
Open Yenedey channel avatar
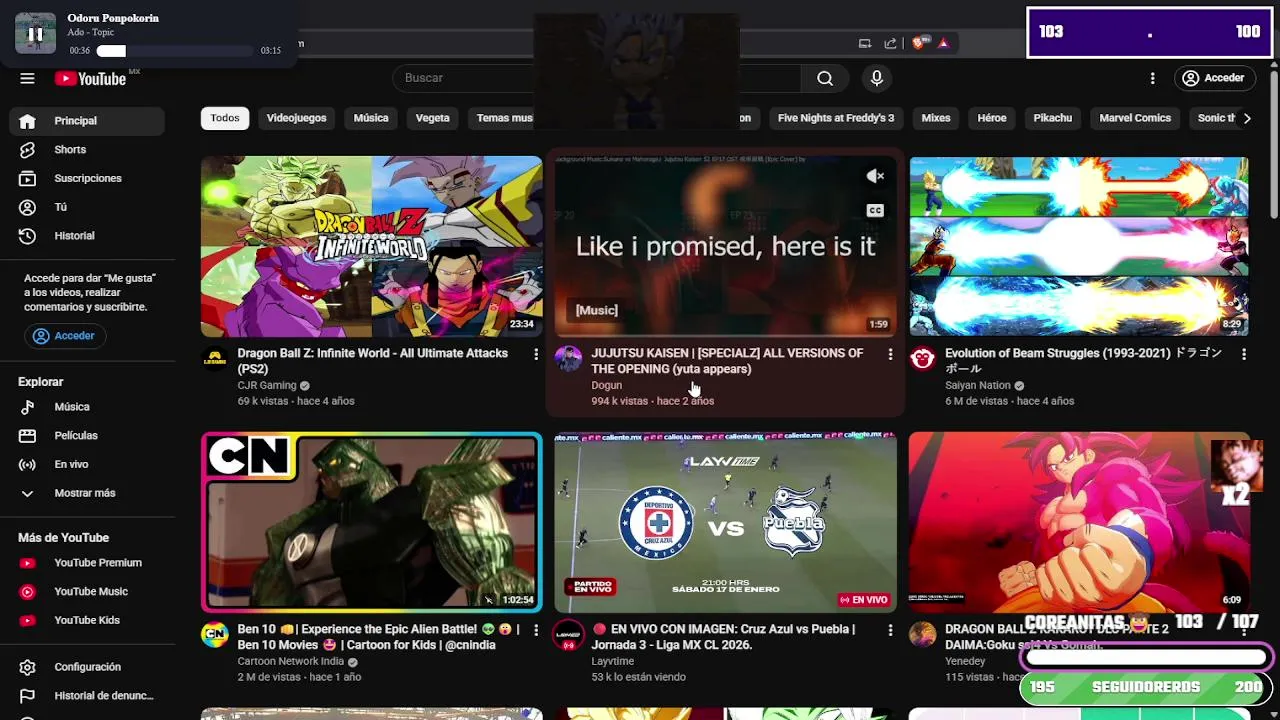[x=922, y=635]
